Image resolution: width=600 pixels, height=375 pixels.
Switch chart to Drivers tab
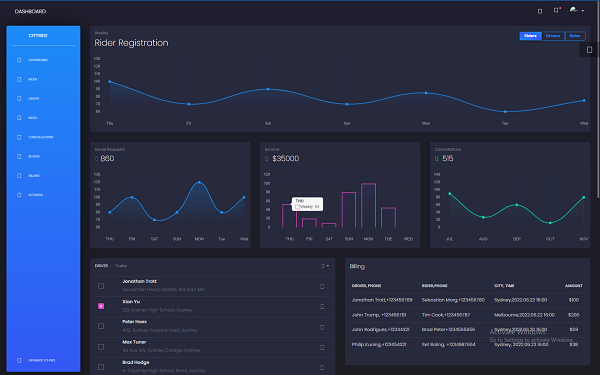(x=553, y=36)
